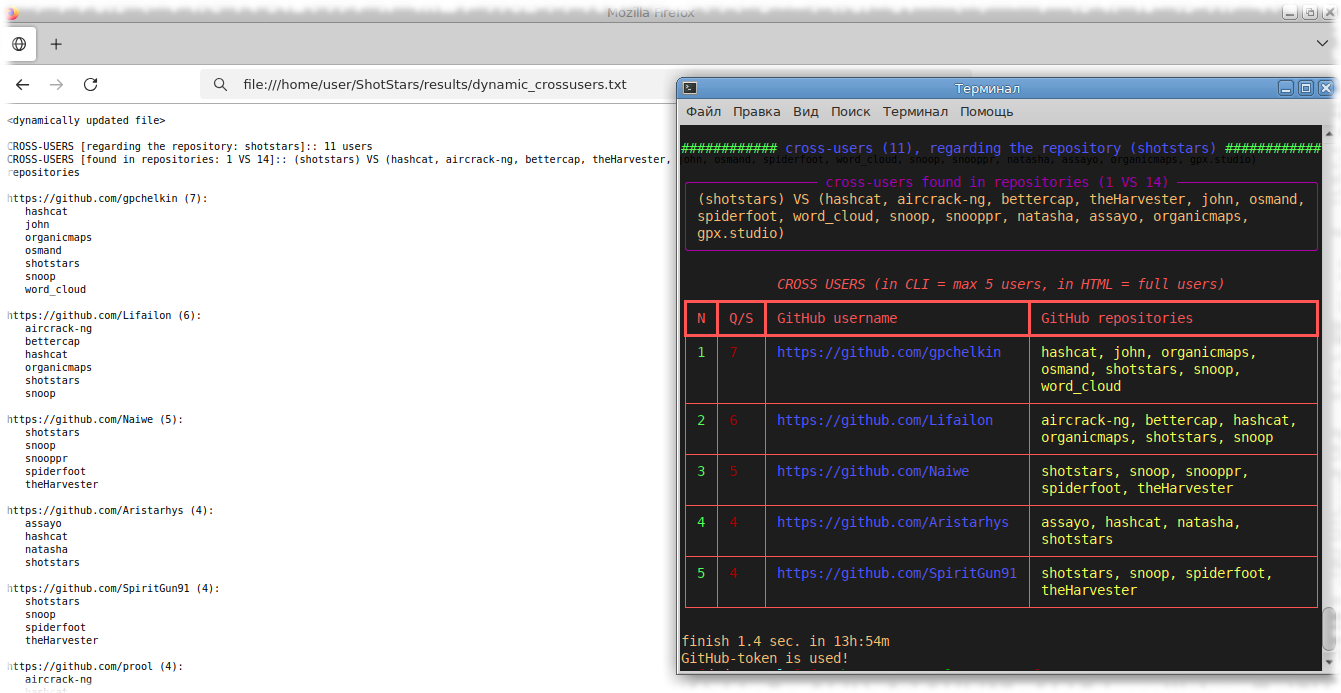Click the 'GitHub repositories' column header
Viewport: 1341px width, 693px height.
point(1117,319)
